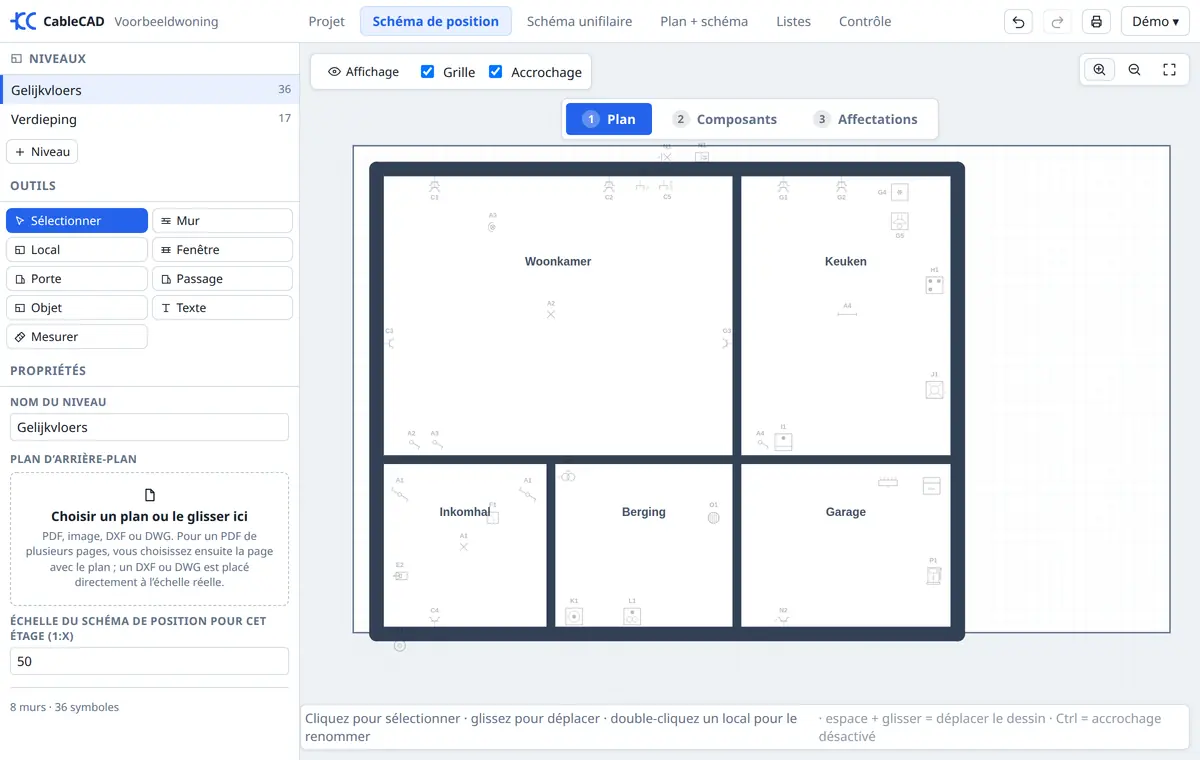The width and height of the screenshot is (1200, 760).
Task: Select step 1 Plan
Action: click(609, 119)
